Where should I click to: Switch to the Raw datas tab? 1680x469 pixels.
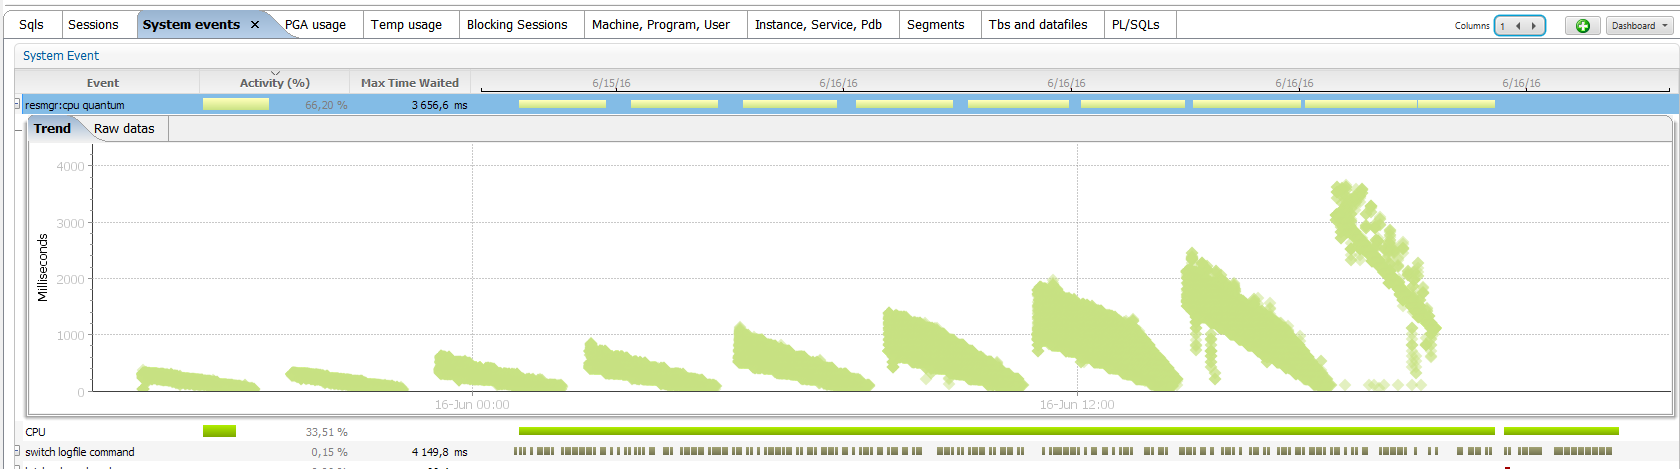[x=124, y=129]
